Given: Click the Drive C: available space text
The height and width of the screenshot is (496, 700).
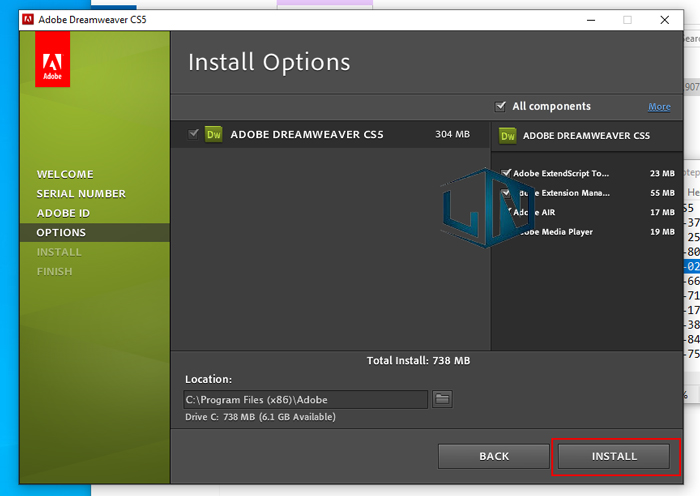Looking at the screenshot, I should (x=260, y=417).
